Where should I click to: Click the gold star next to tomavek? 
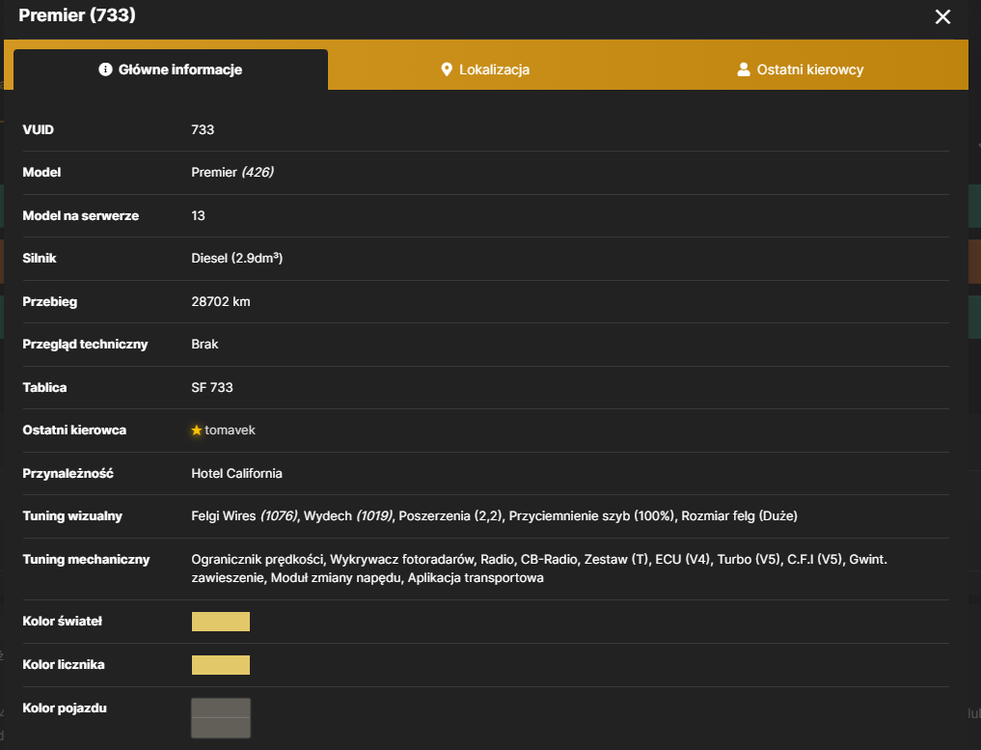[x=196, y=430]
